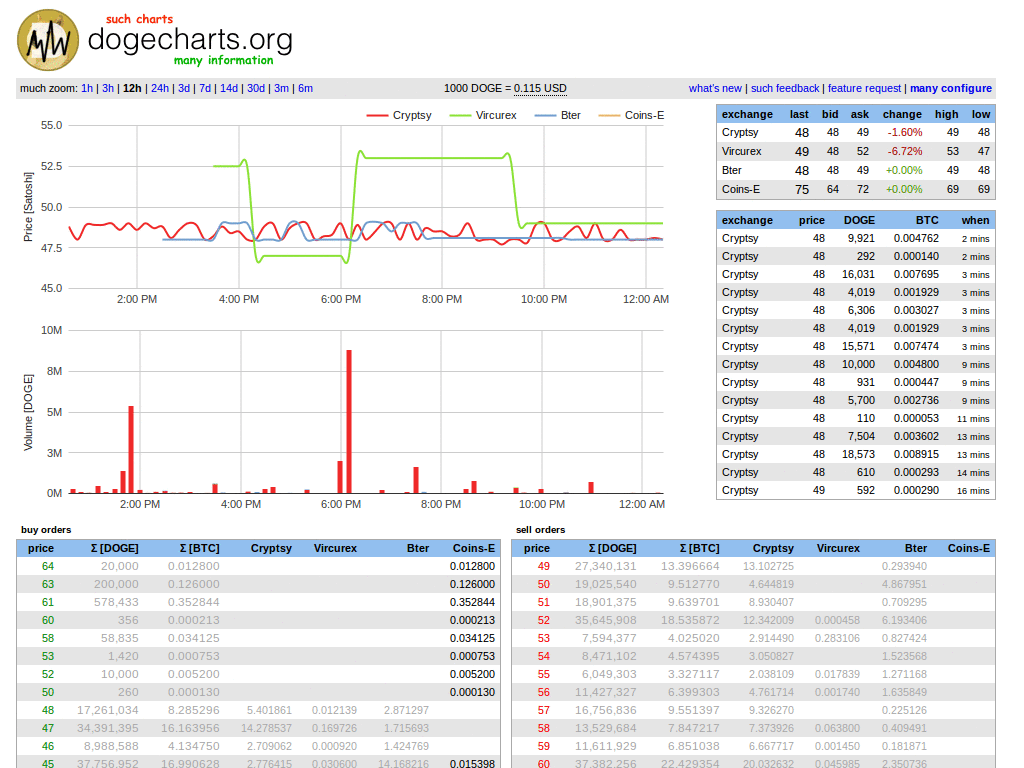Image resolution: width=1024 pixels, height=768 pixels.
Task: Click the sell orders heading
Action: click(x=540, y=530)
